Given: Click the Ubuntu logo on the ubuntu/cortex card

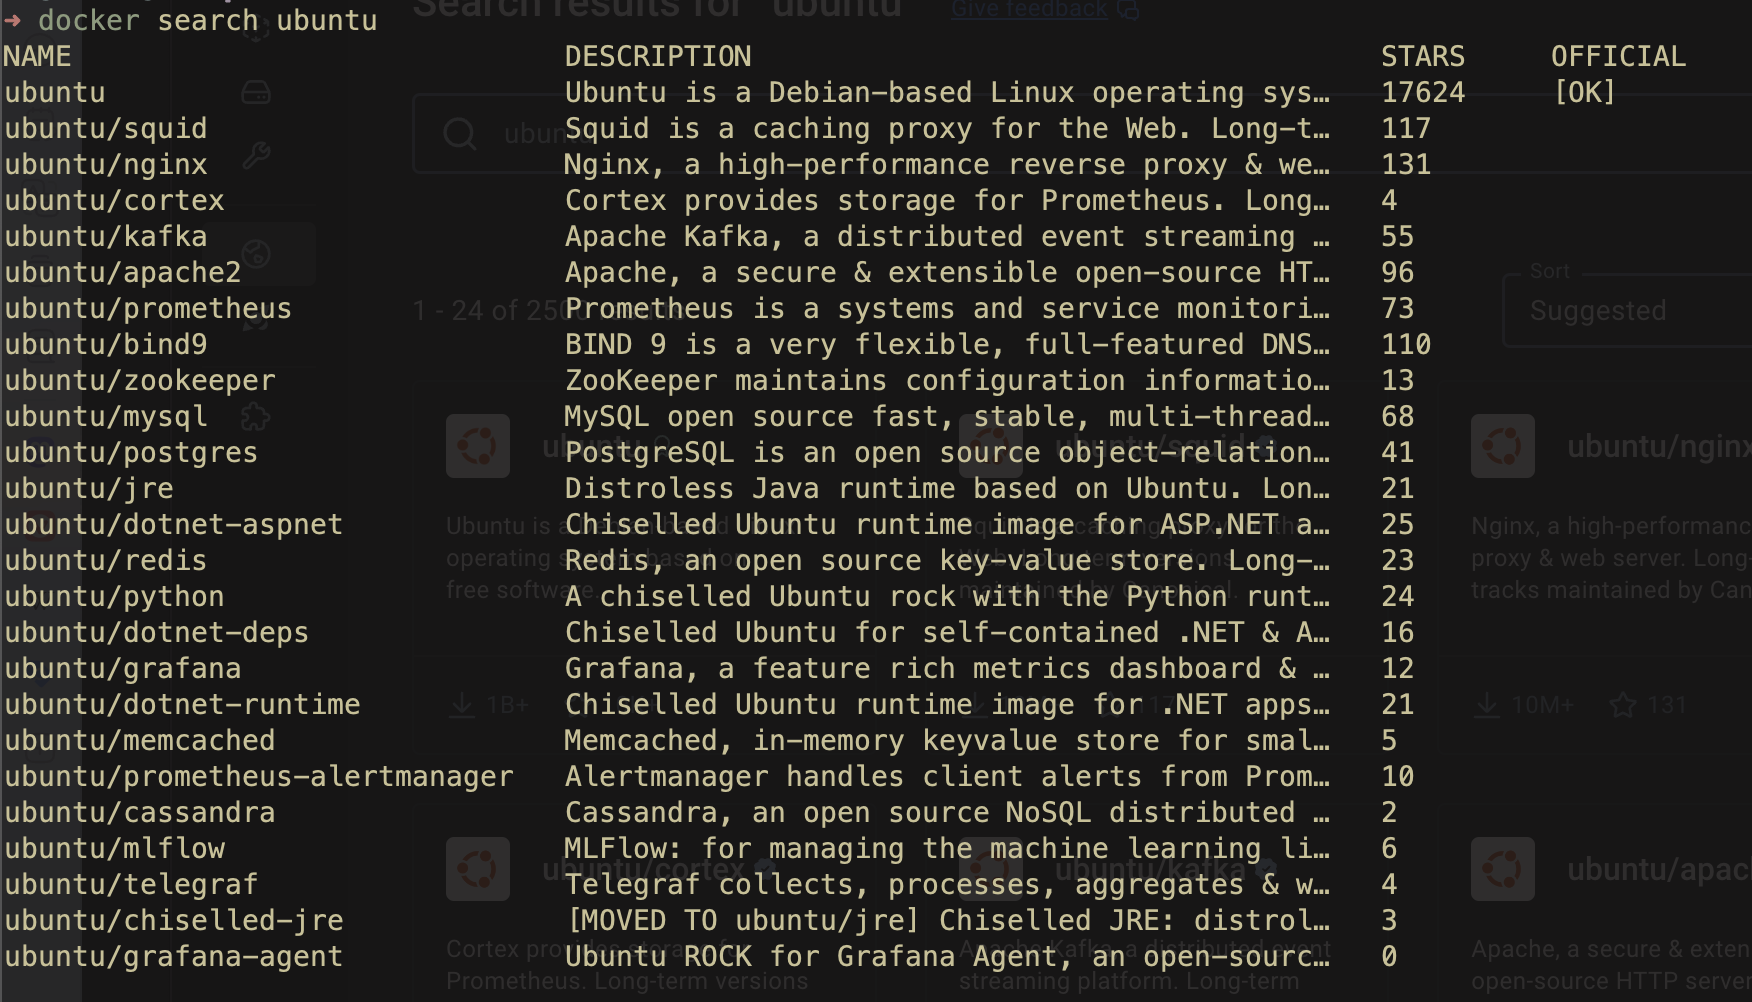Looking at the screenshot, I should tap(478, 869).
